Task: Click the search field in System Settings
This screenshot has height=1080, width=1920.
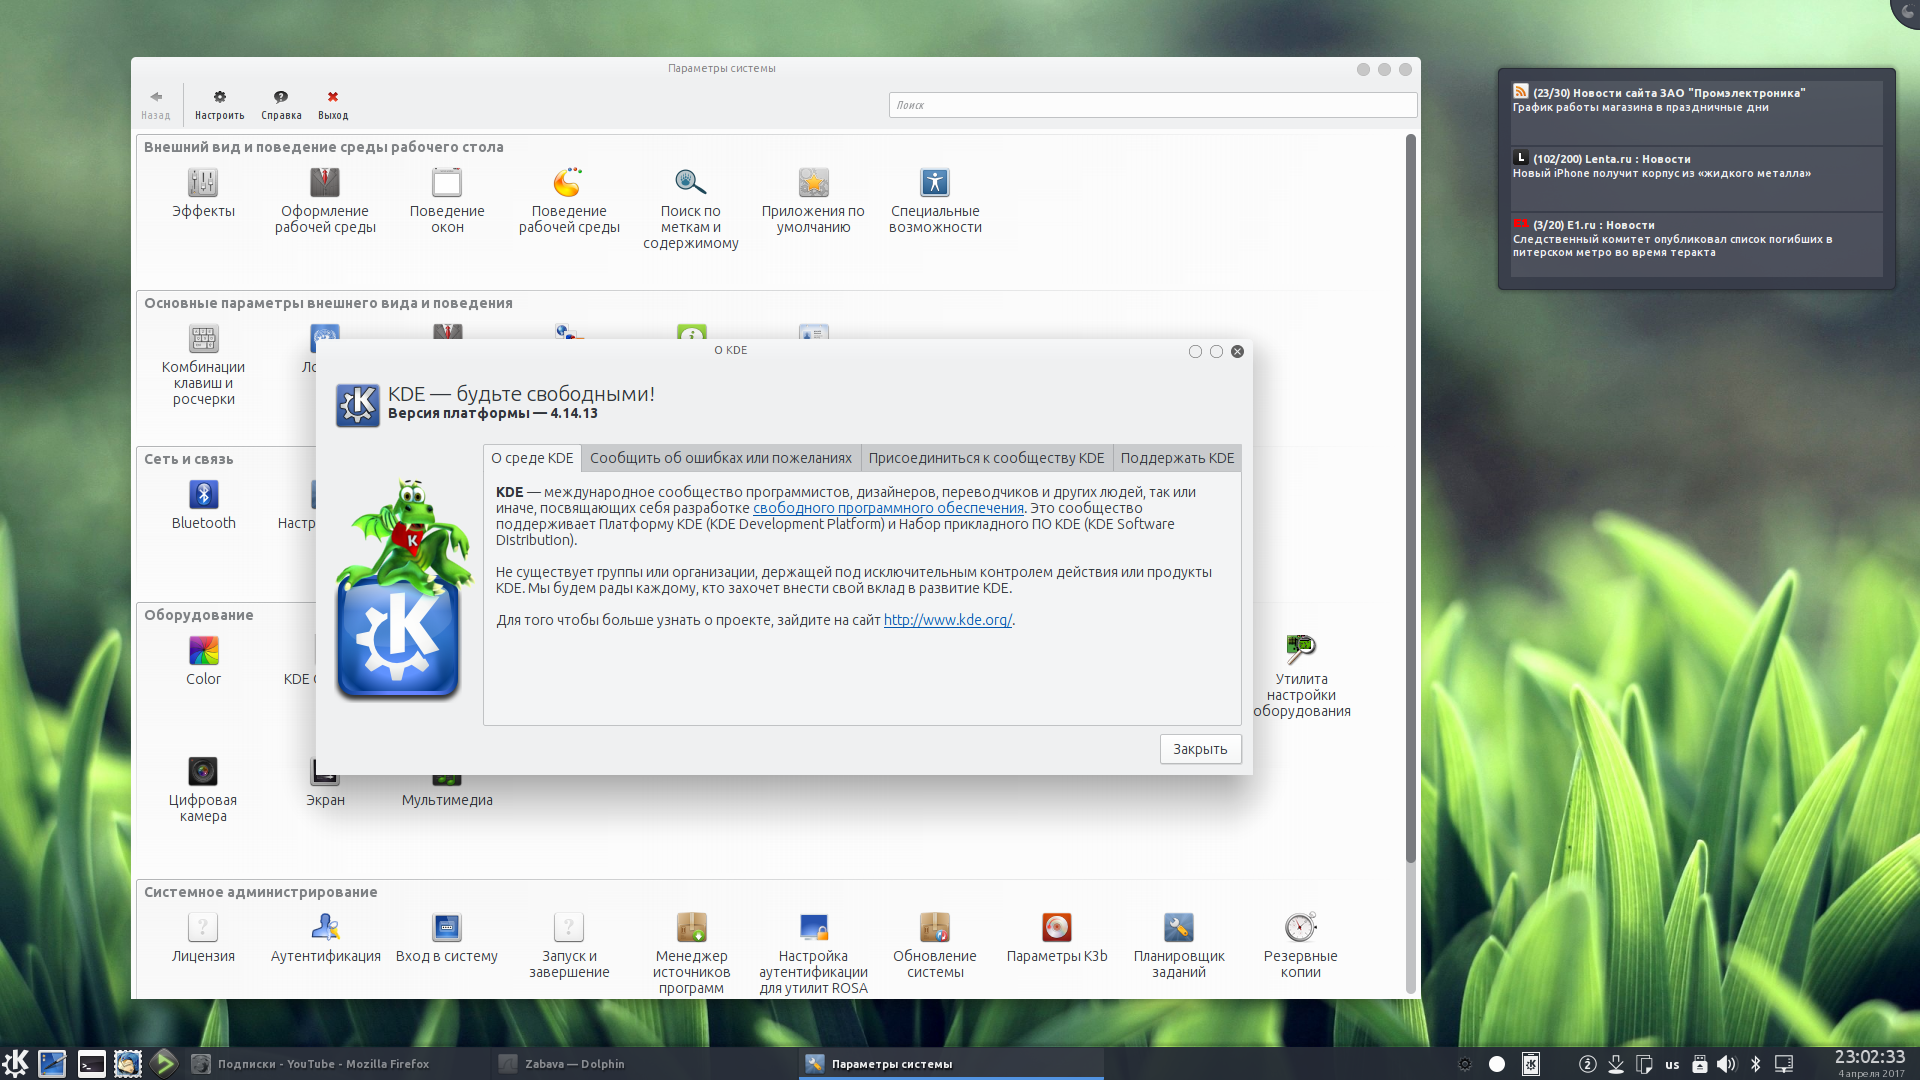Action: pyautogui.click(x=1152, y=105)
